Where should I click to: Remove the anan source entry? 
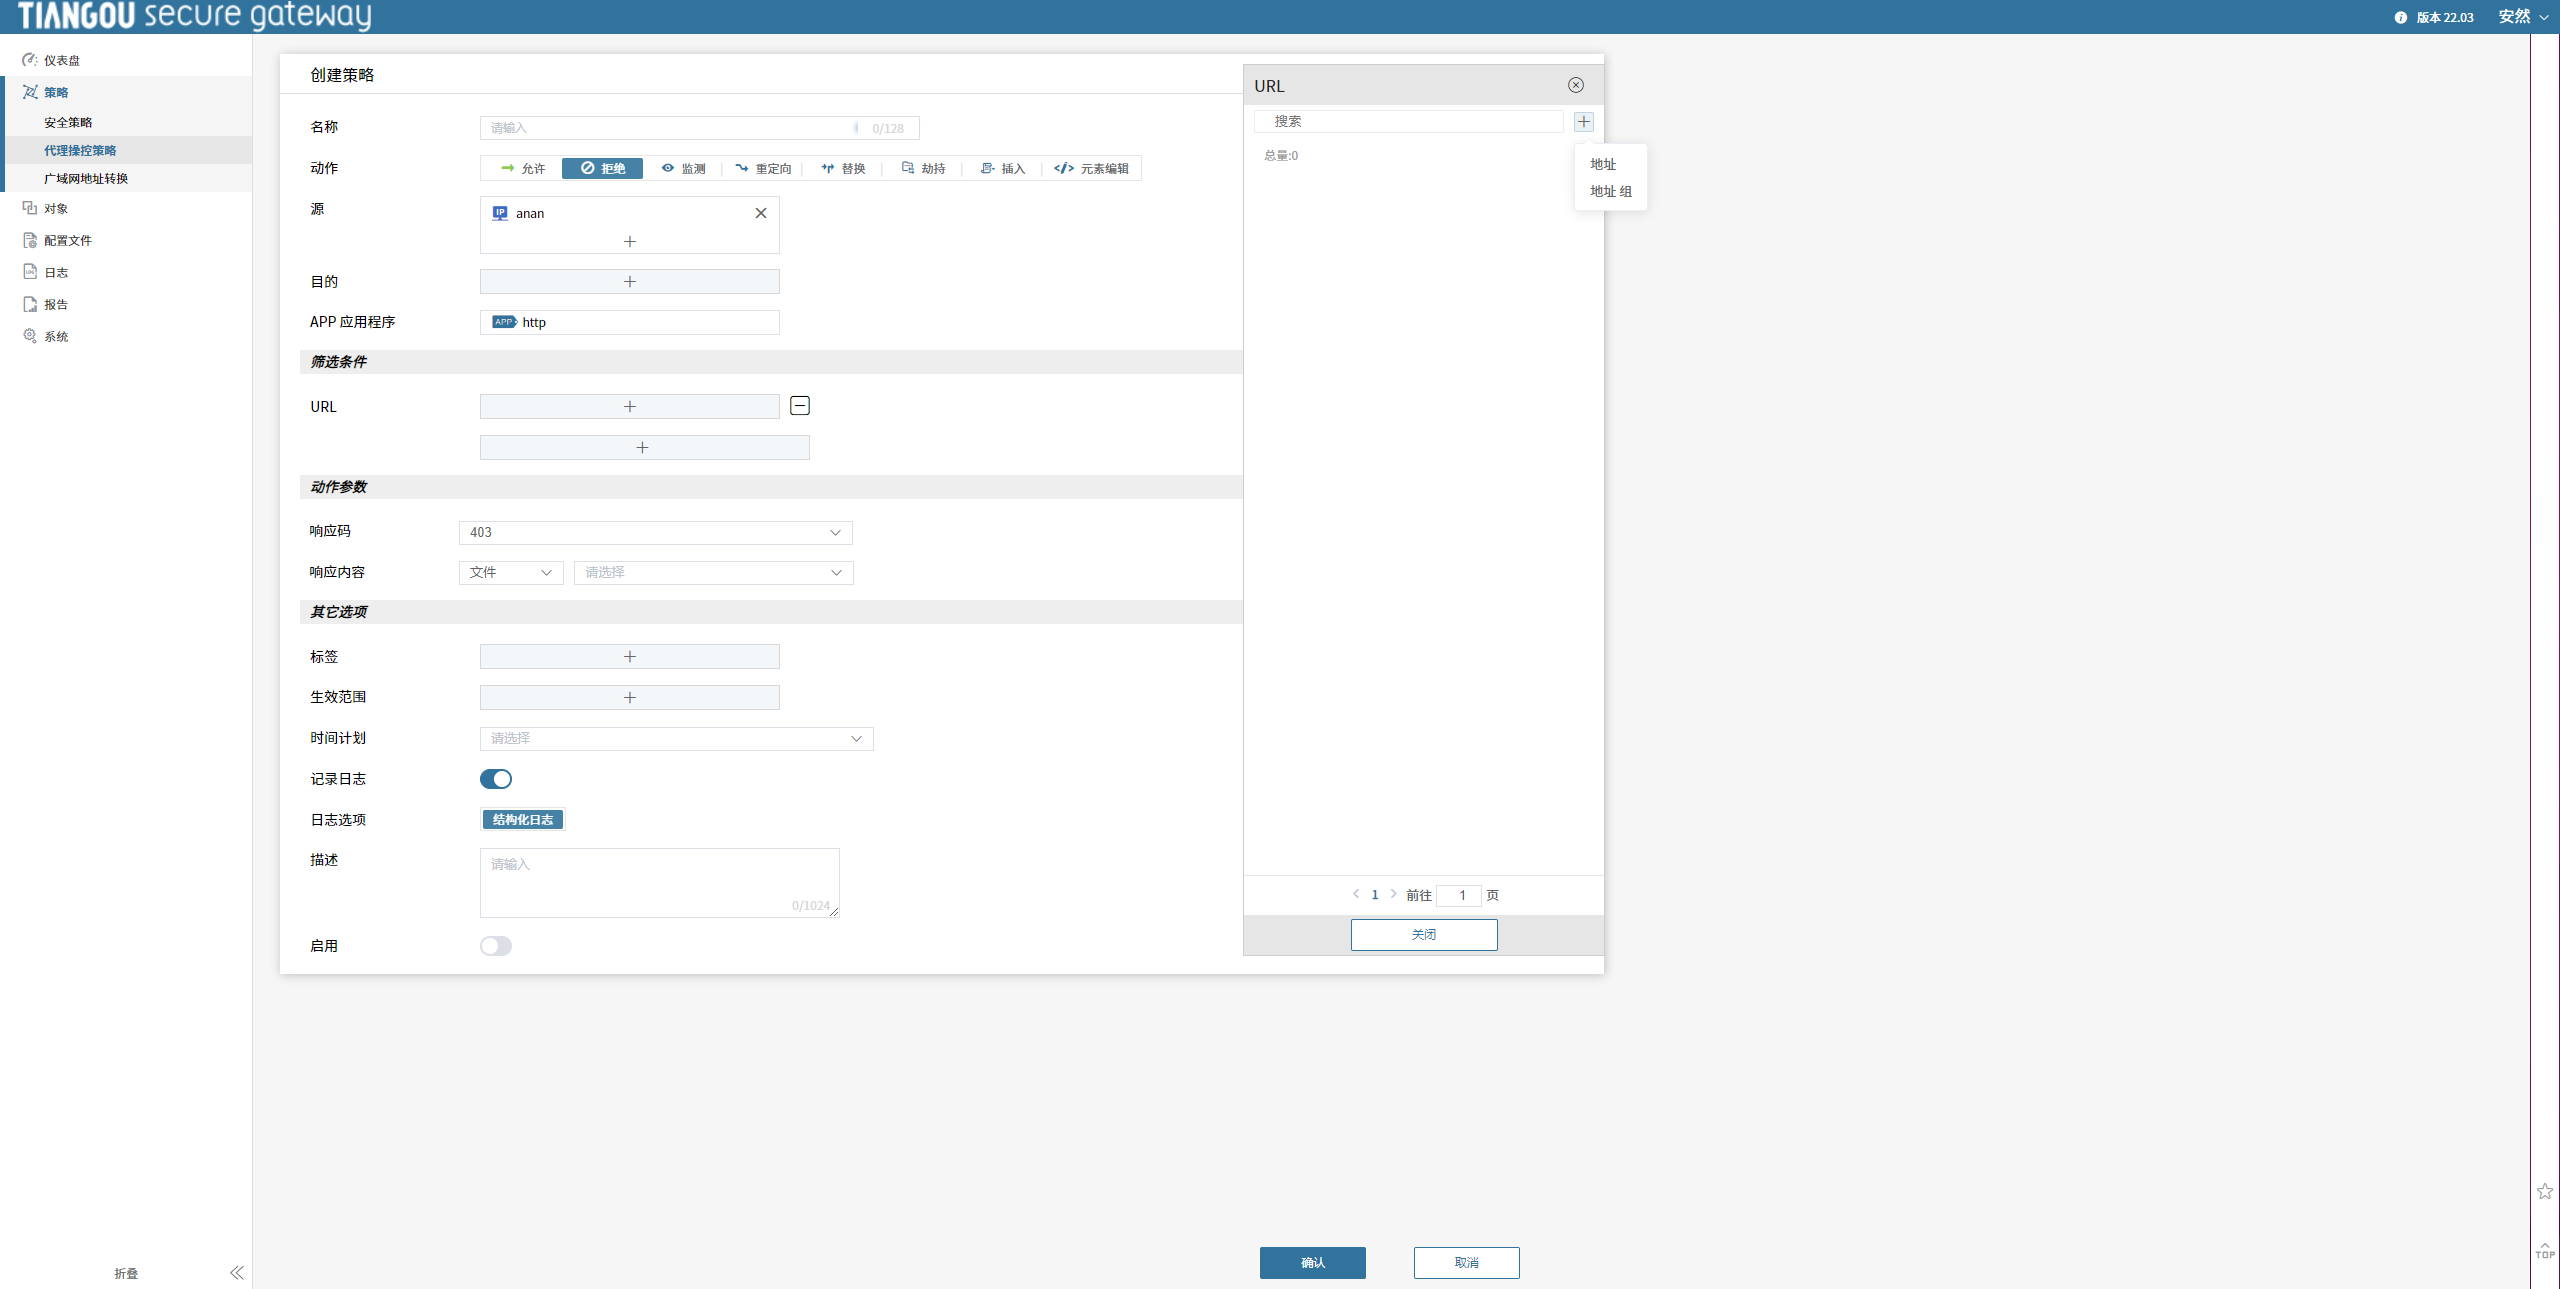(761, 213)
